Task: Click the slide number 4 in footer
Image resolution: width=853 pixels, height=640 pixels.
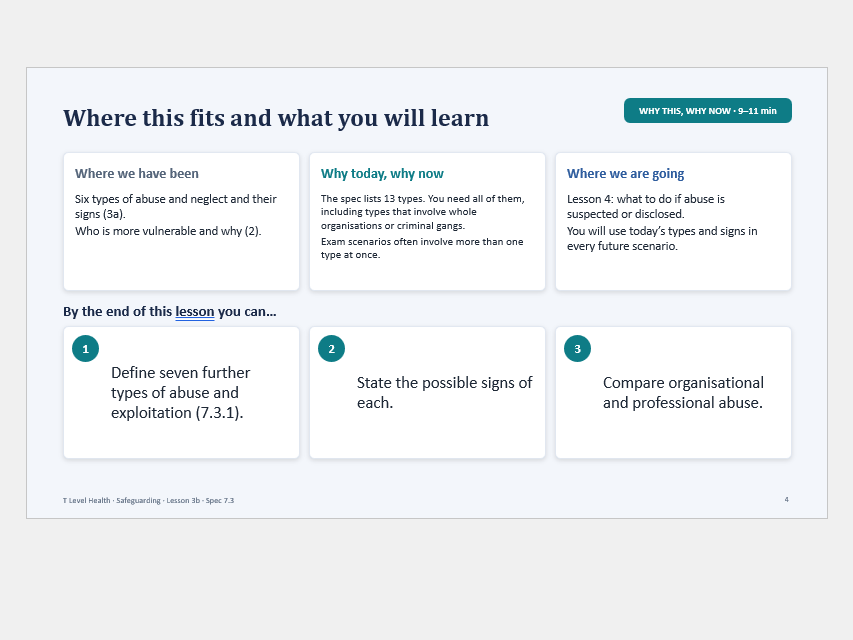Action: click(x=787, y=500)
